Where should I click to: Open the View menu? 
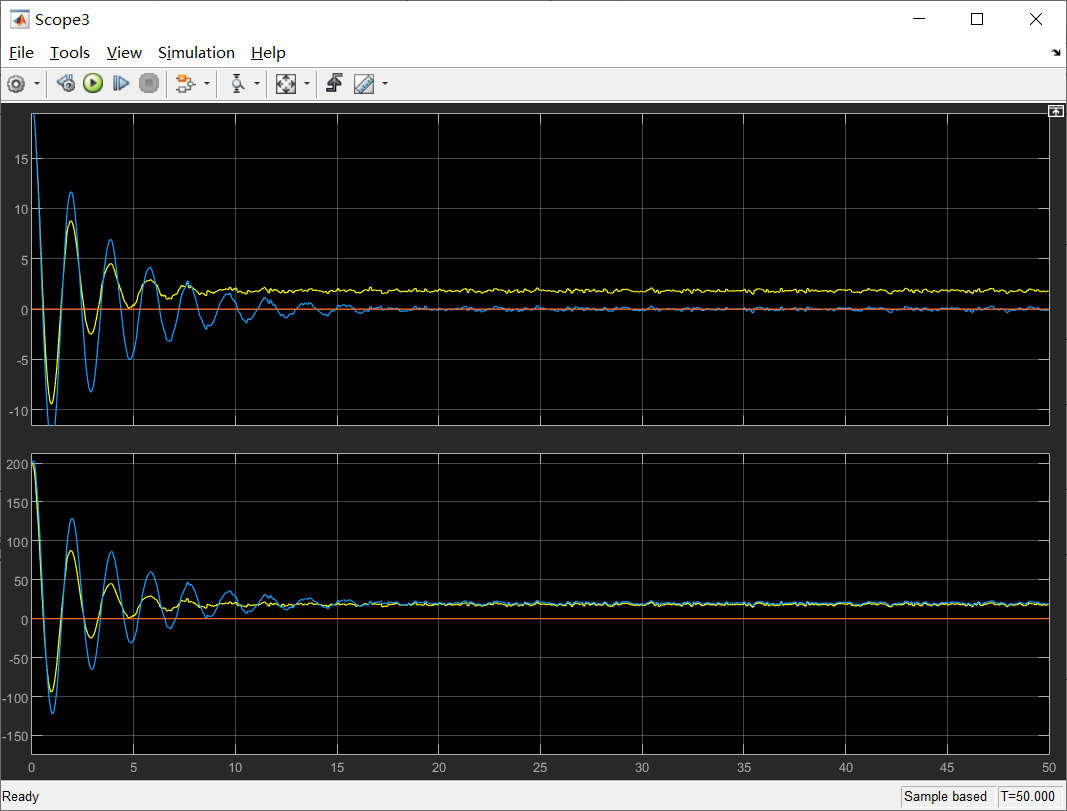coord(123,52)
